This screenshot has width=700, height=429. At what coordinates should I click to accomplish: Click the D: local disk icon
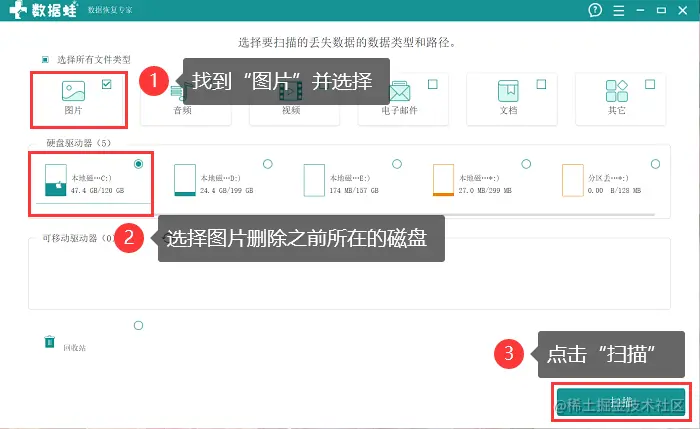(185, 180)
